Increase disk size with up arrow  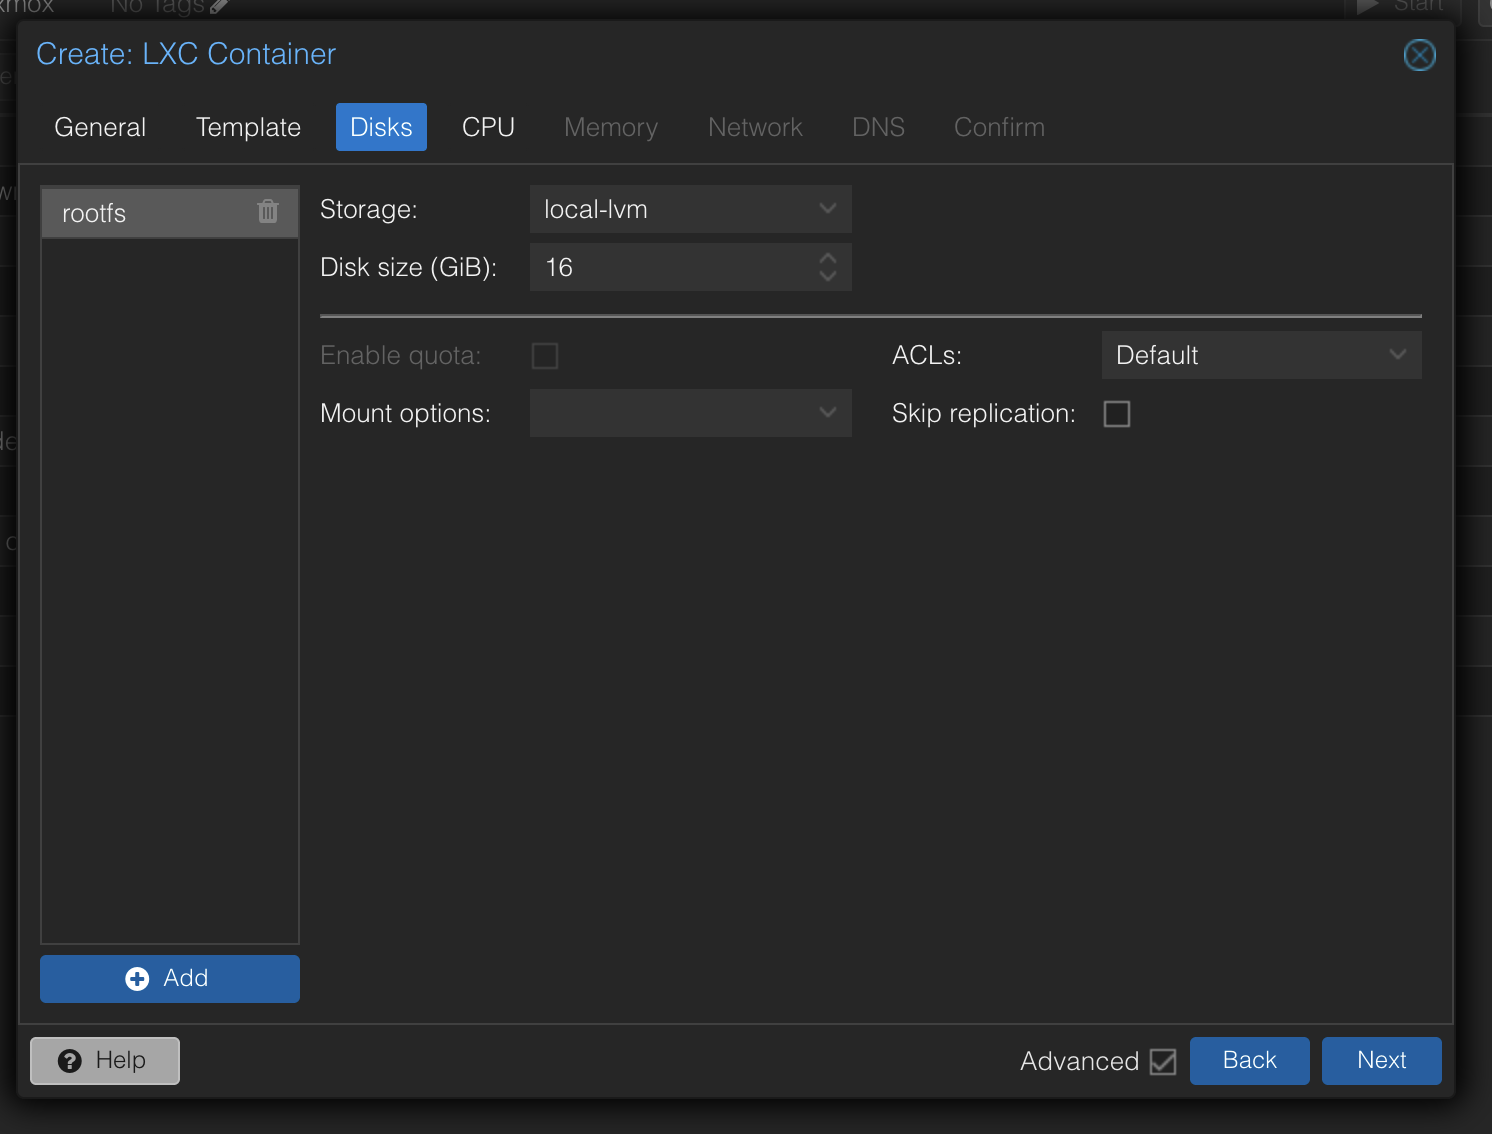click(x=828, y=259)
